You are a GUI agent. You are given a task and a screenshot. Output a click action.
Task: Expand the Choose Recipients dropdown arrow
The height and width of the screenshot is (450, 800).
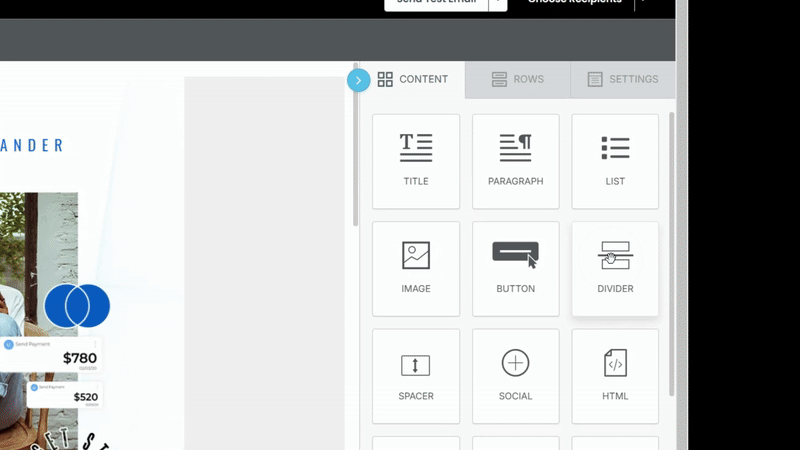[641, 3]
